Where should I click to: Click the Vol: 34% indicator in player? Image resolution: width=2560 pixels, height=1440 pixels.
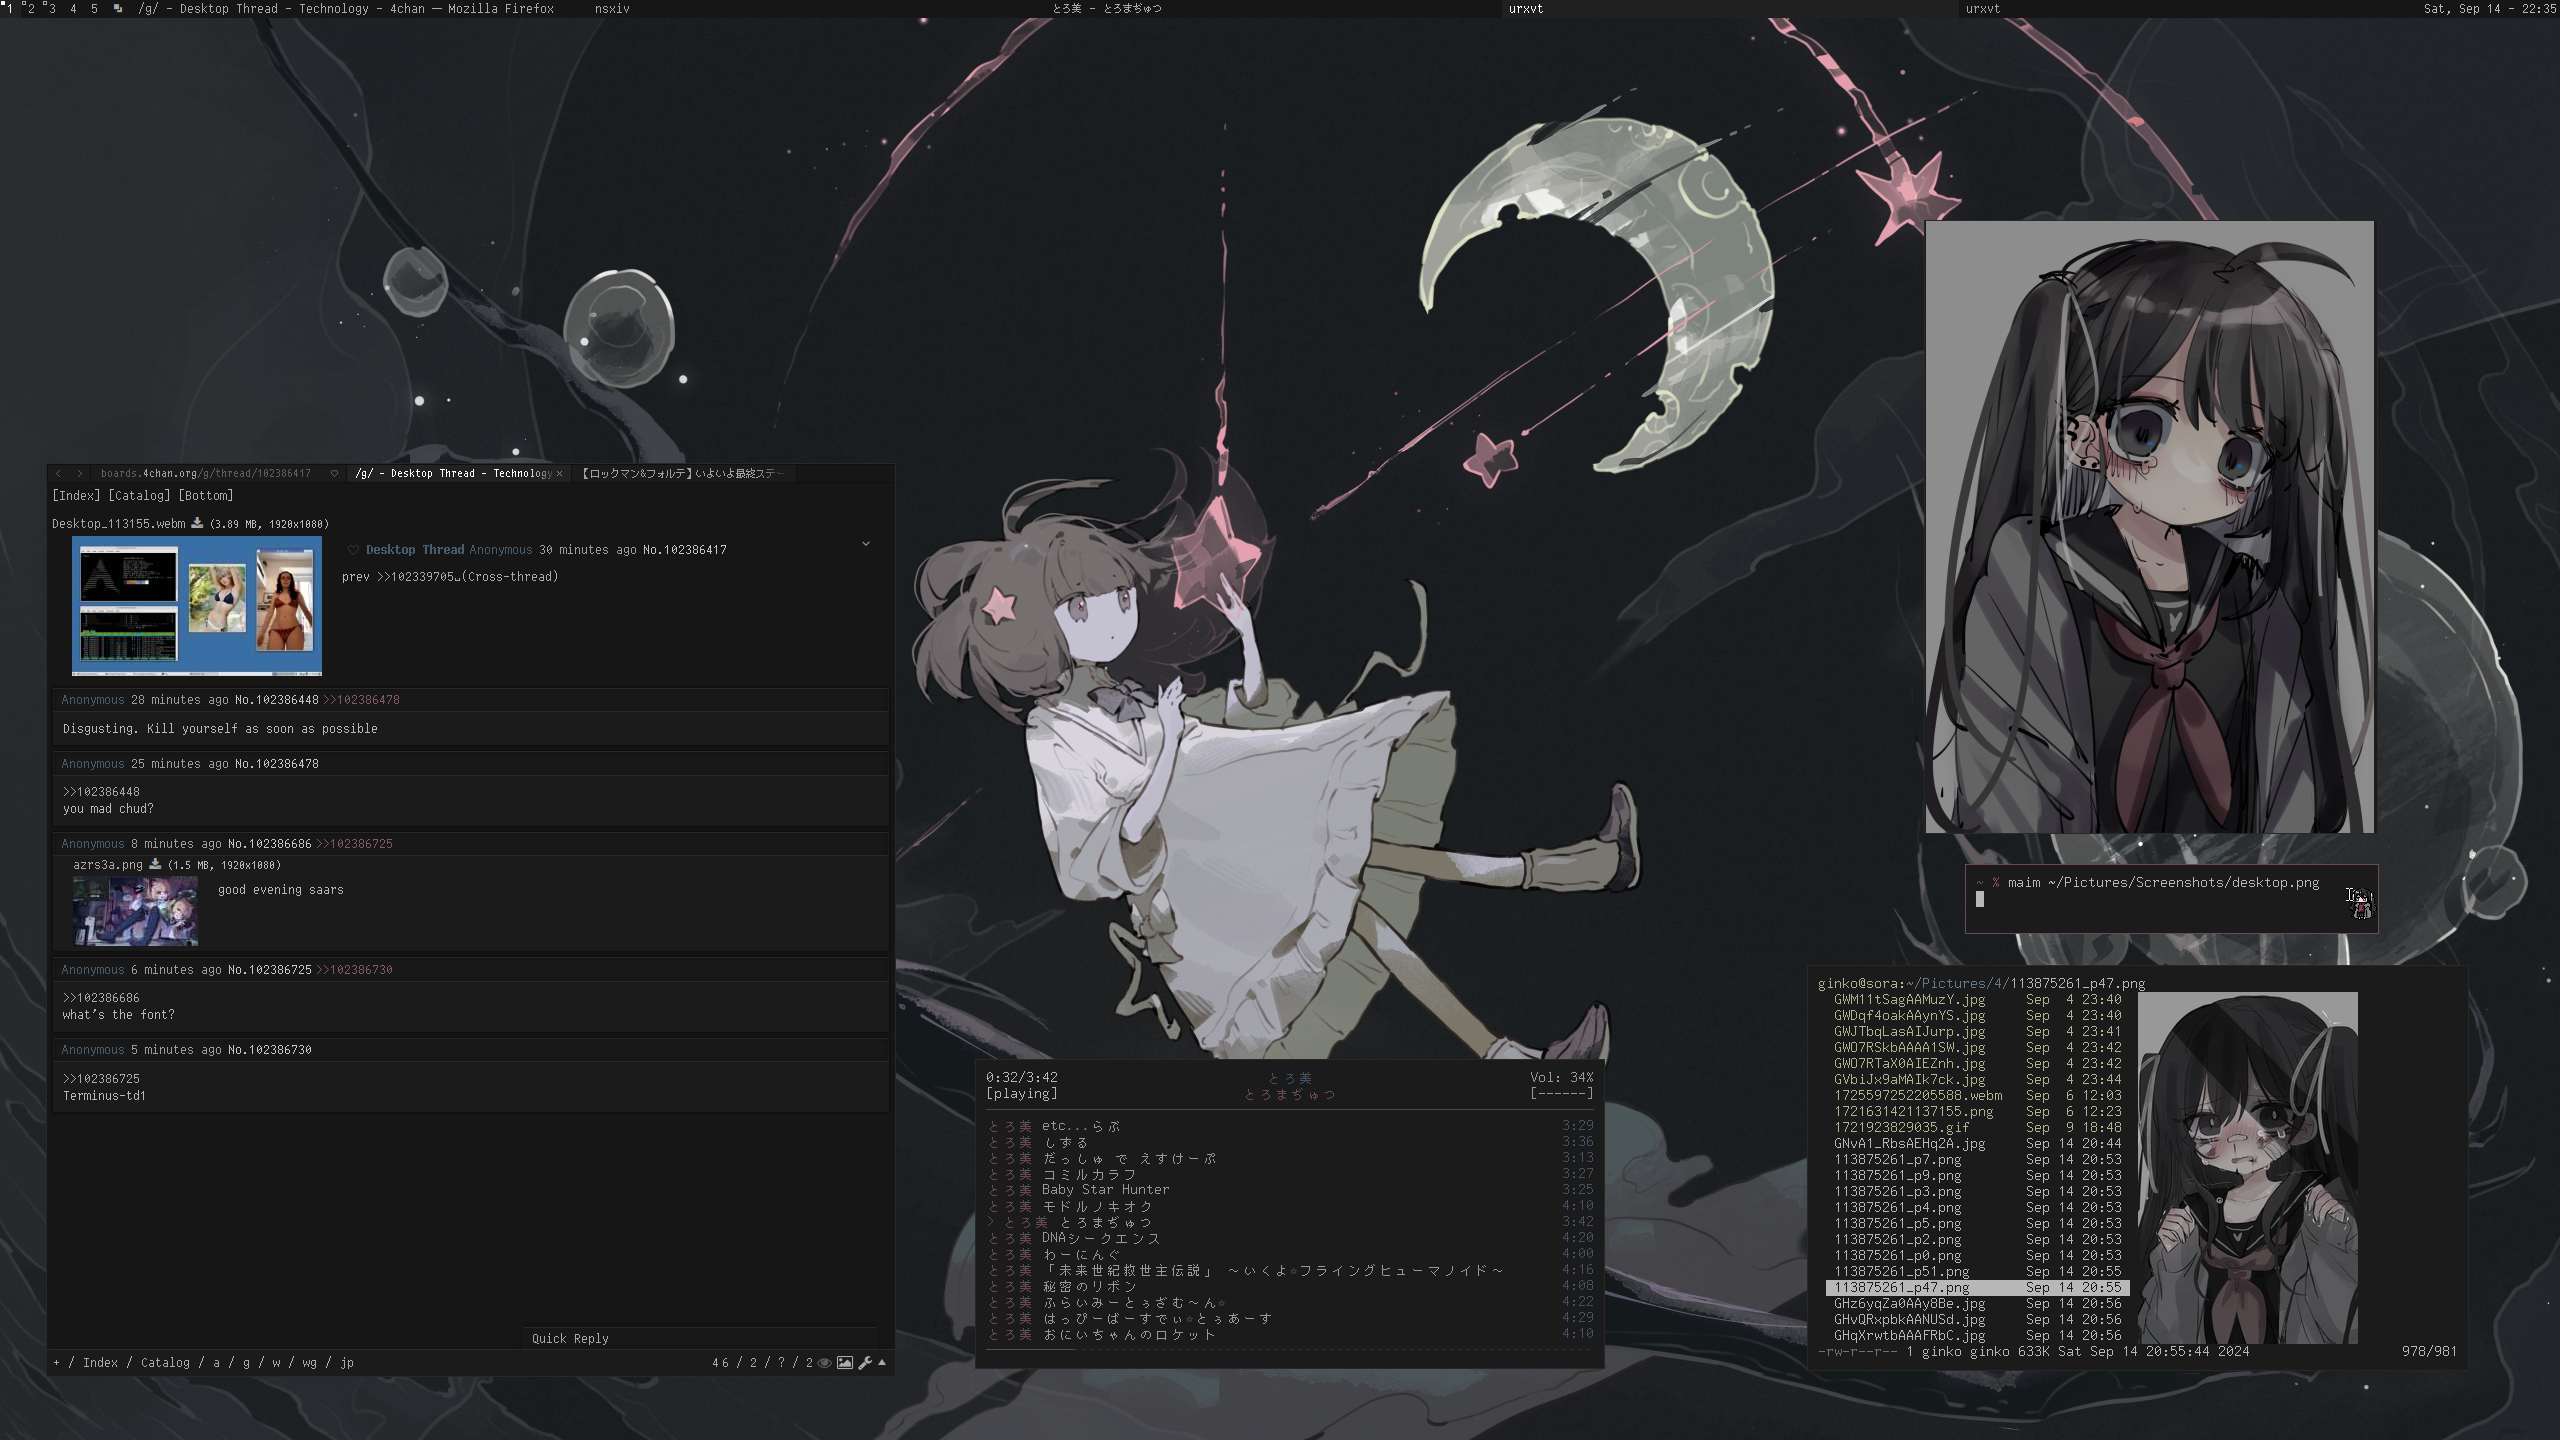tap(1561, 1077)
